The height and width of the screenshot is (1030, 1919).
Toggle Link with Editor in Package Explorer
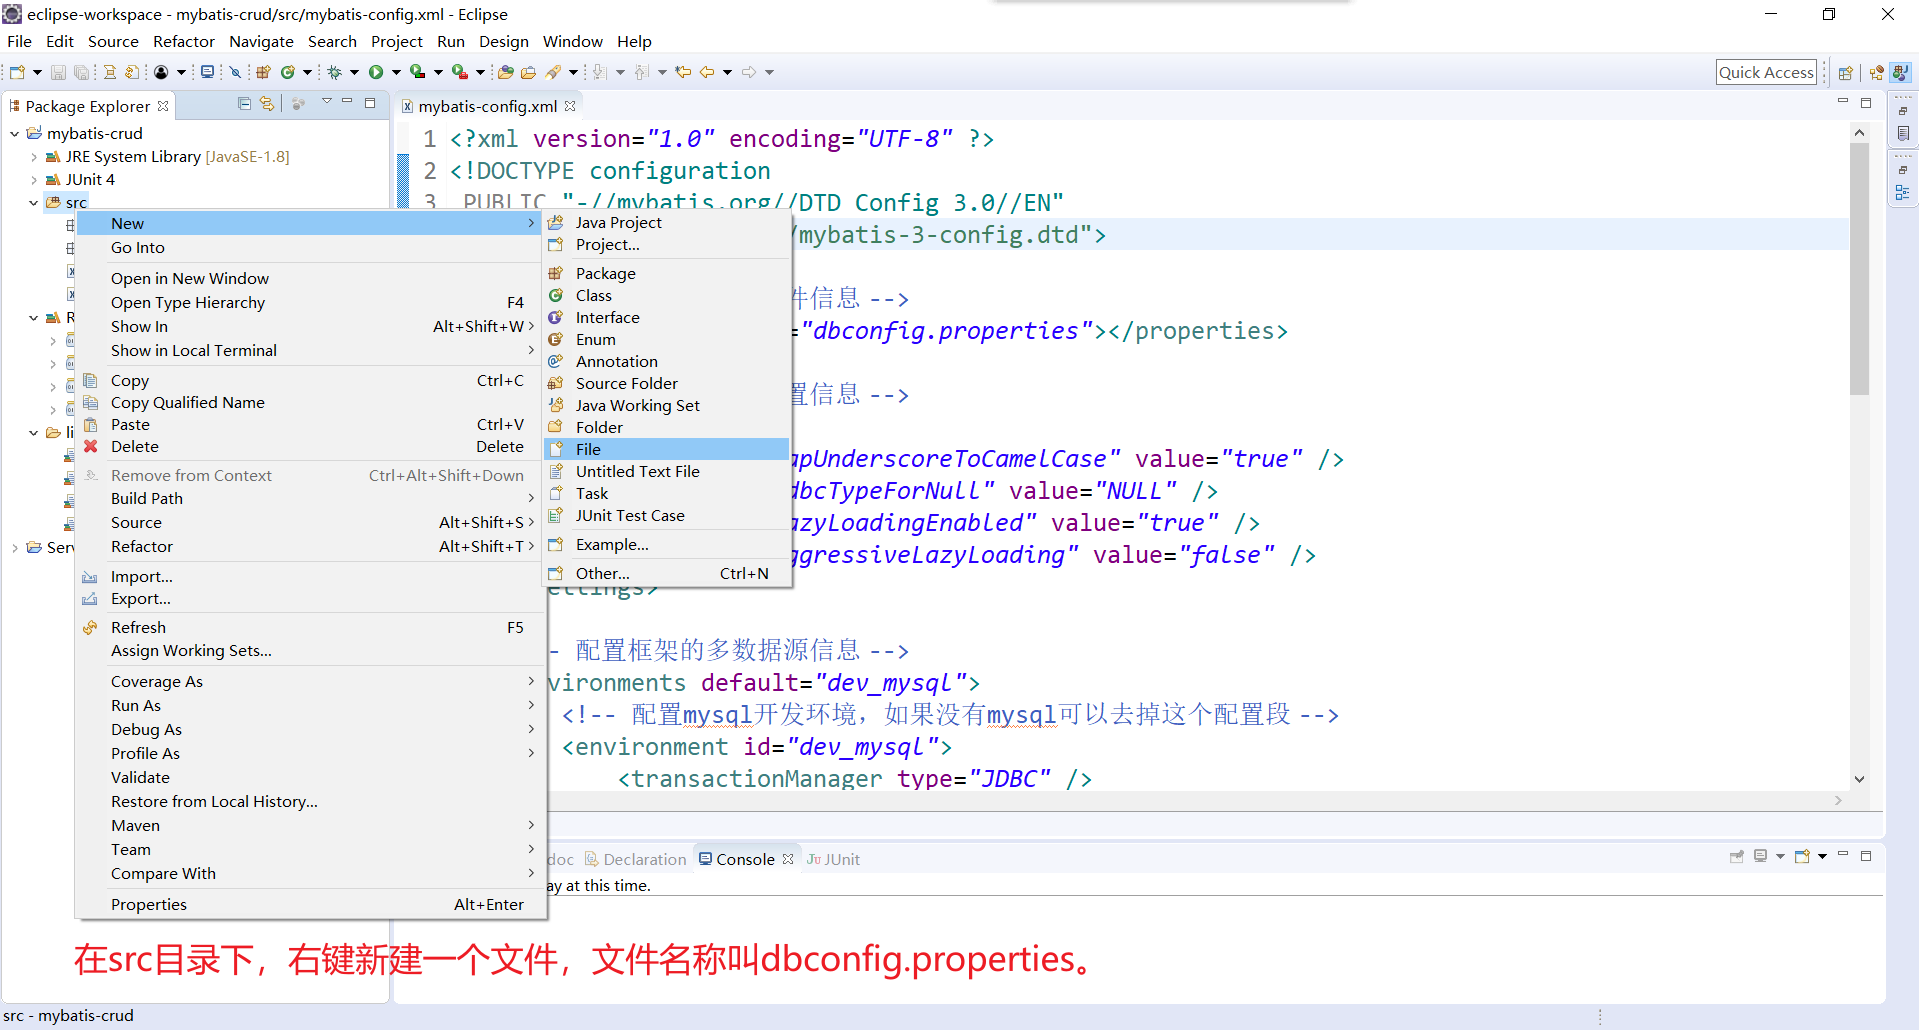(267, 103)
